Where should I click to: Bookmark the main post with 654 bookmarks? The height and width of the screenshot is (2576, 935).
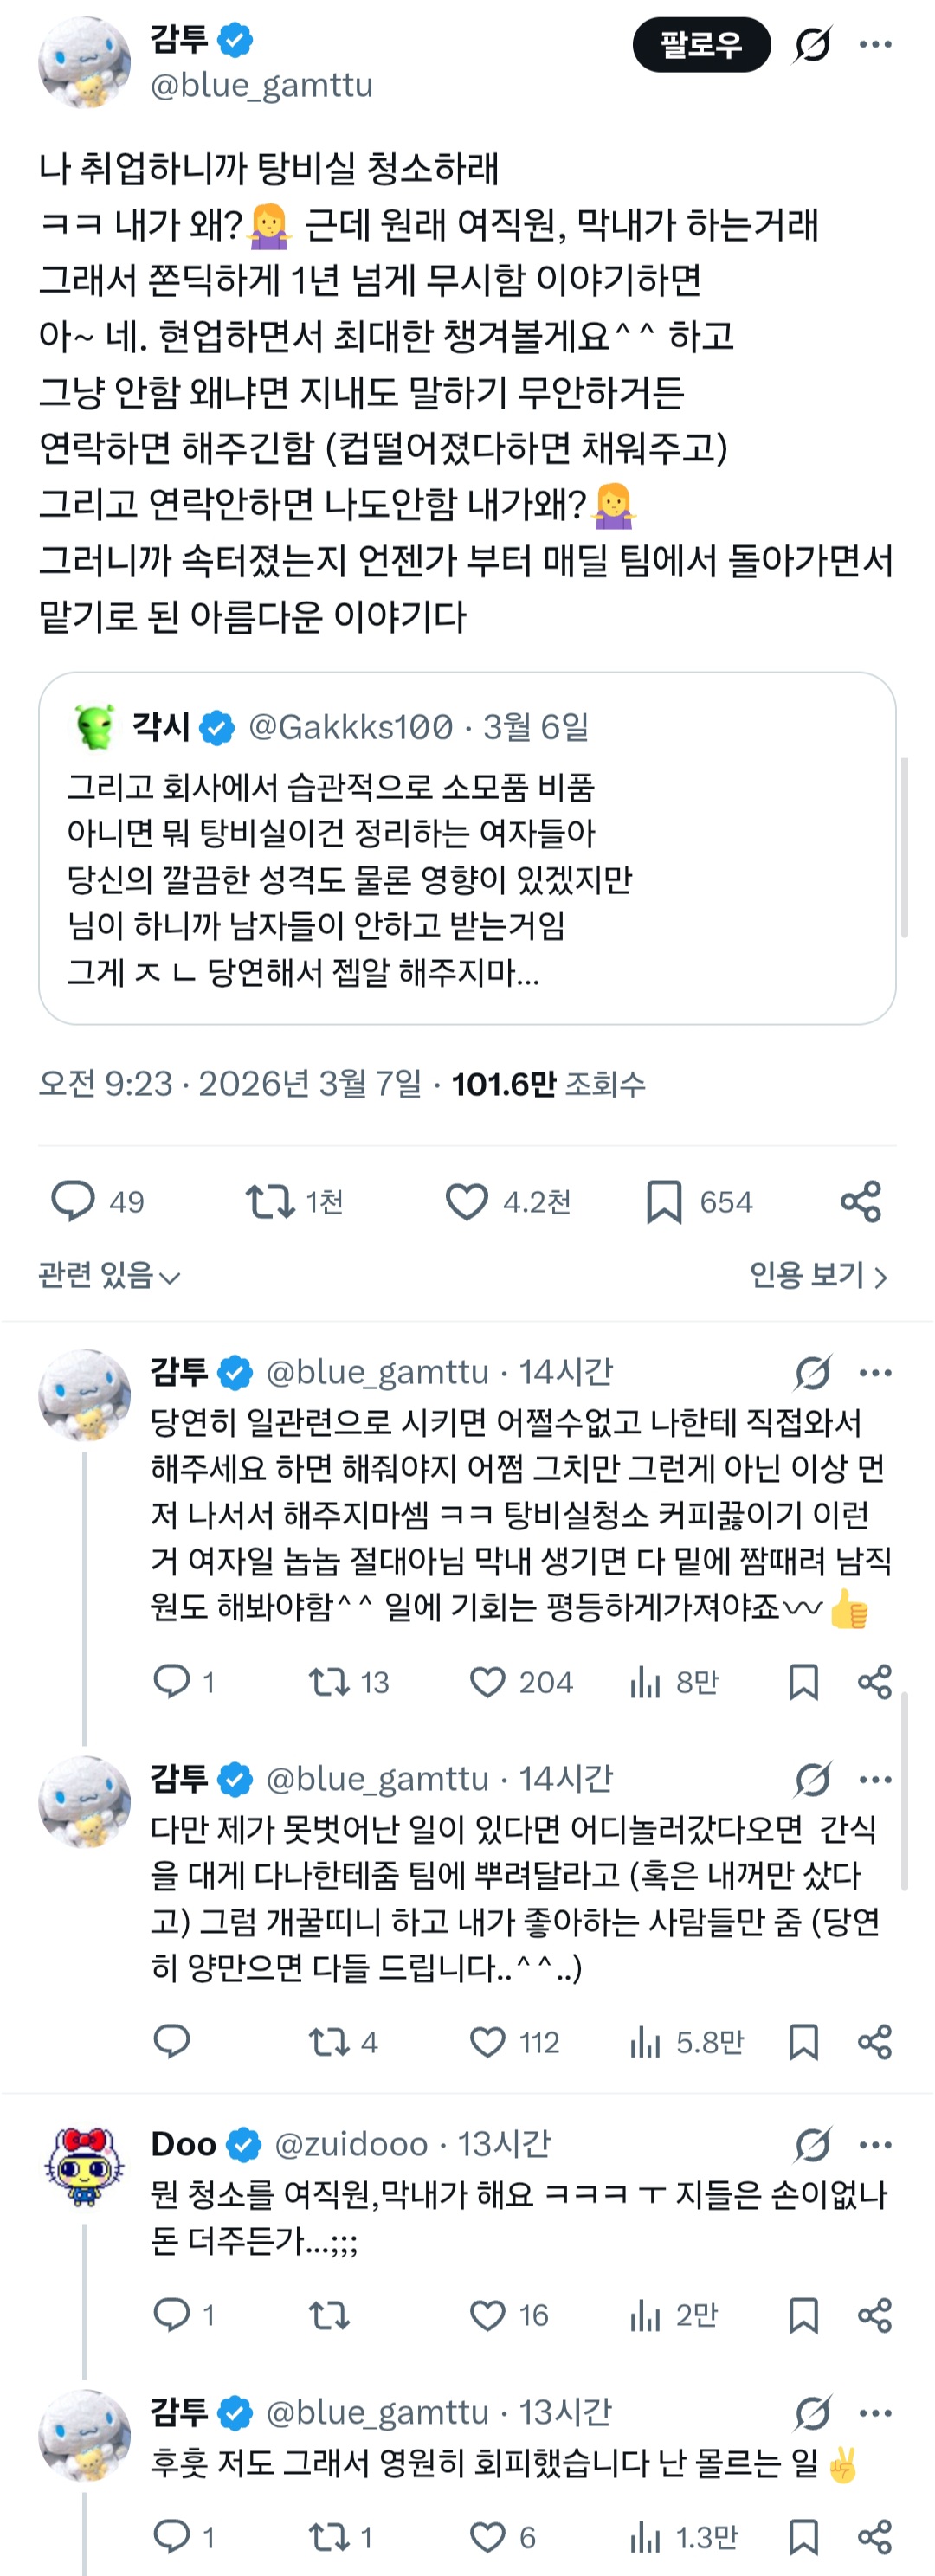point(664,1201)
